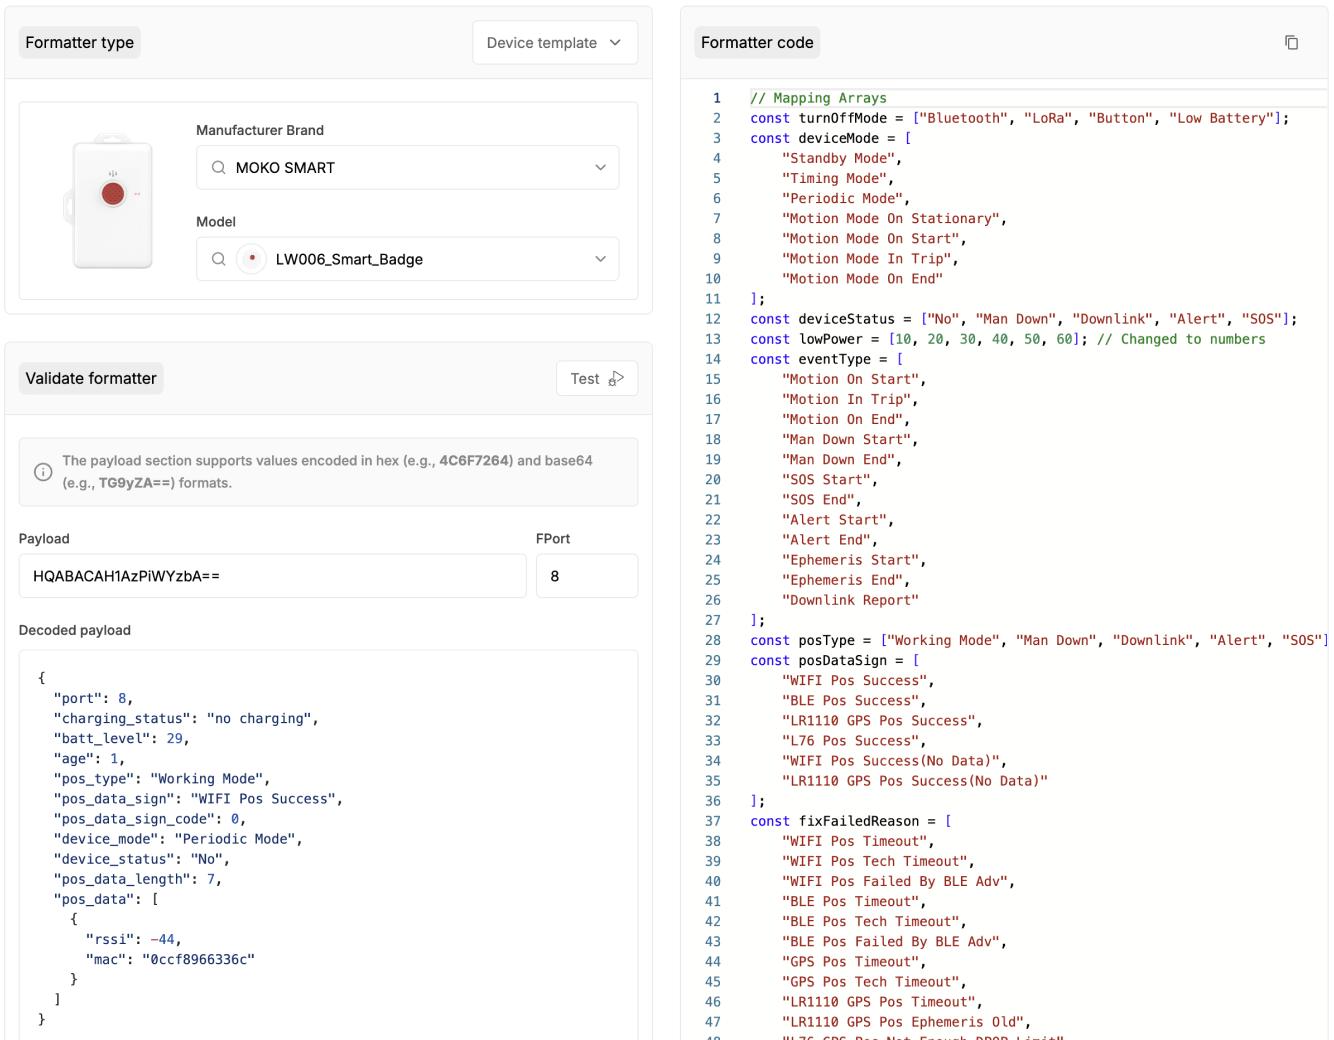The height and width of the screenshot is (1040, 1334).
Task: Click the play icon on the Test button
Action: (x=616, y=378)
